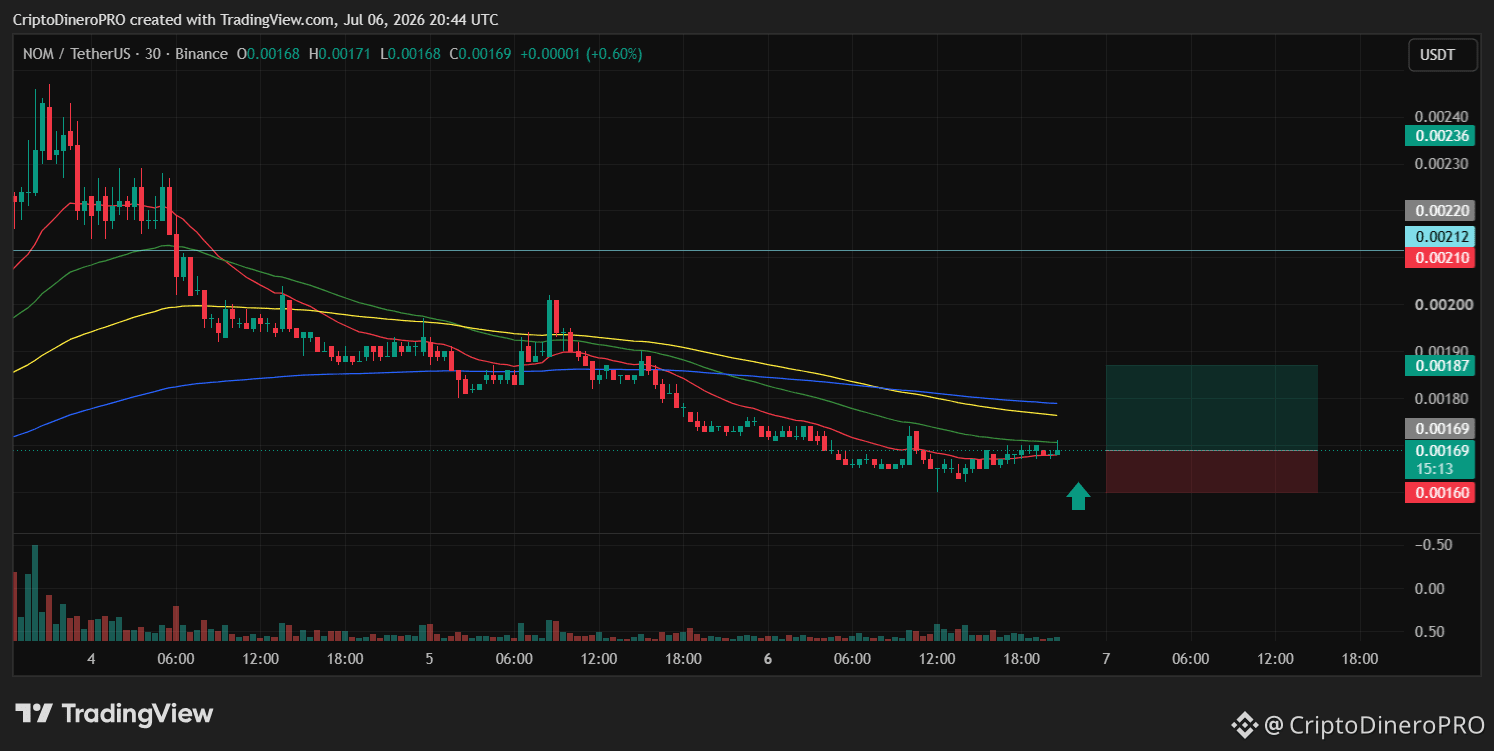Click day 4 on the time axis
1494x751 pixels.
point(91,659)
